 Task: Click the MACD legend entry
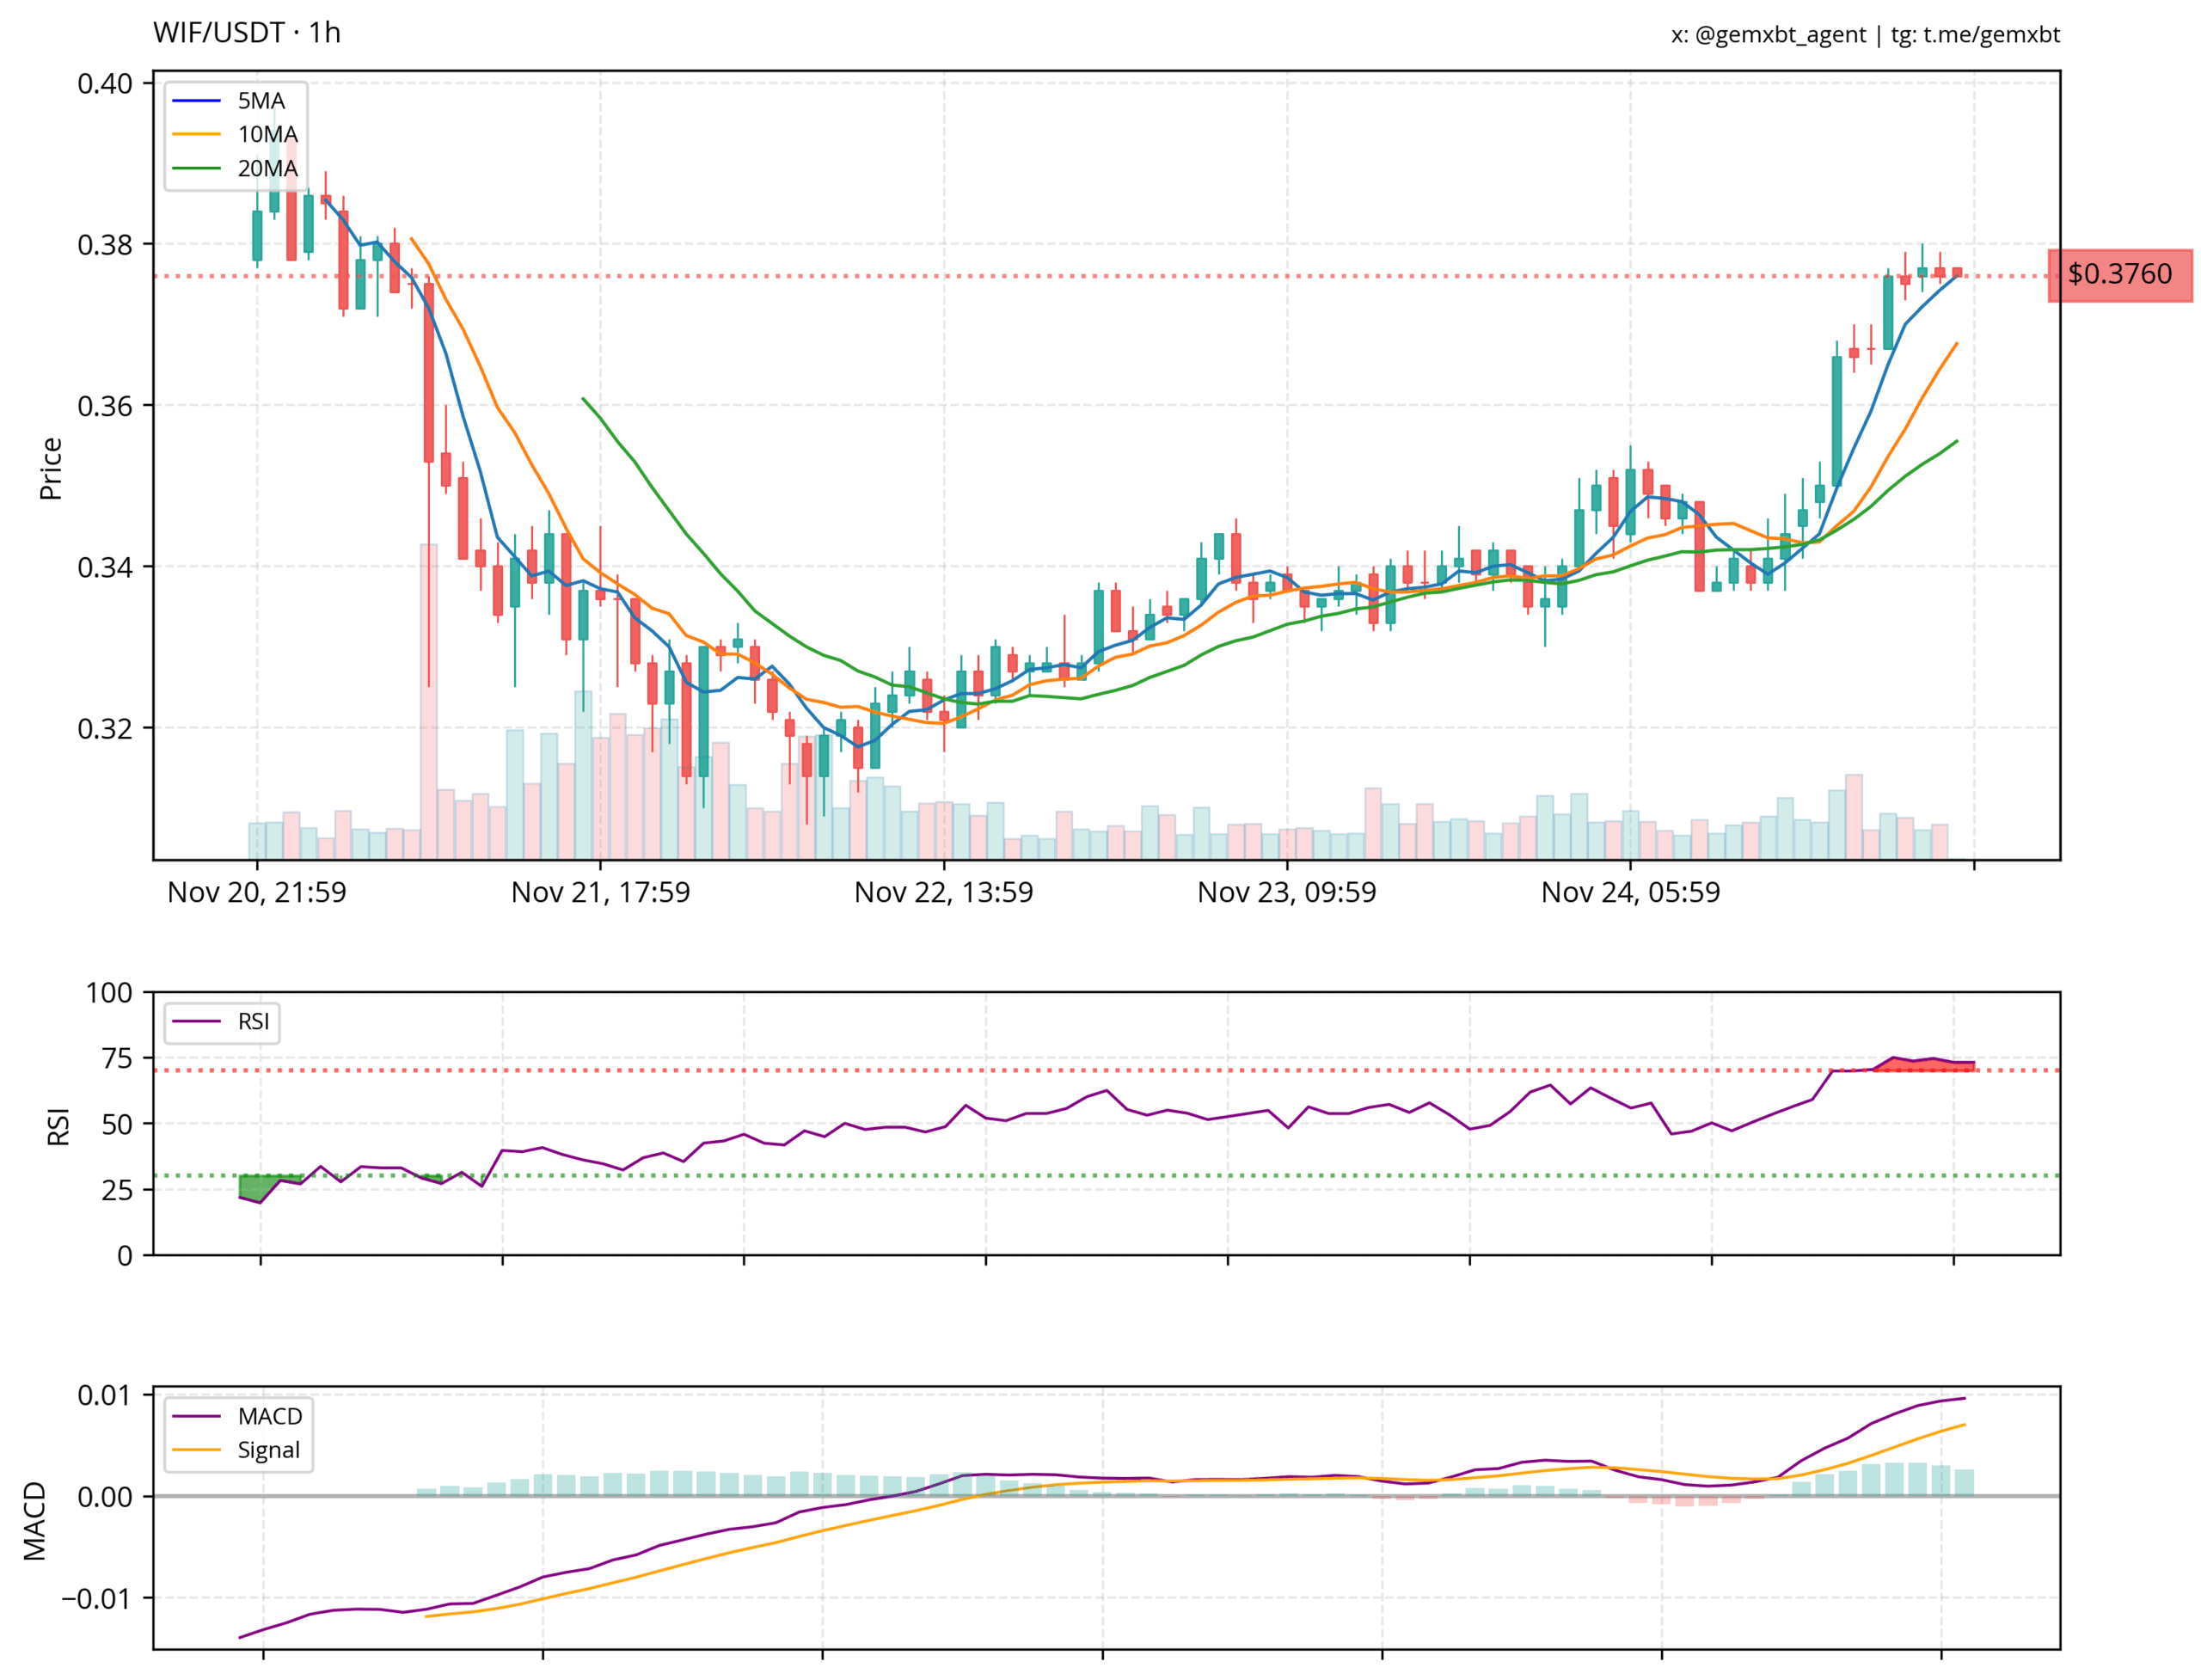(x=269, y=1416)
